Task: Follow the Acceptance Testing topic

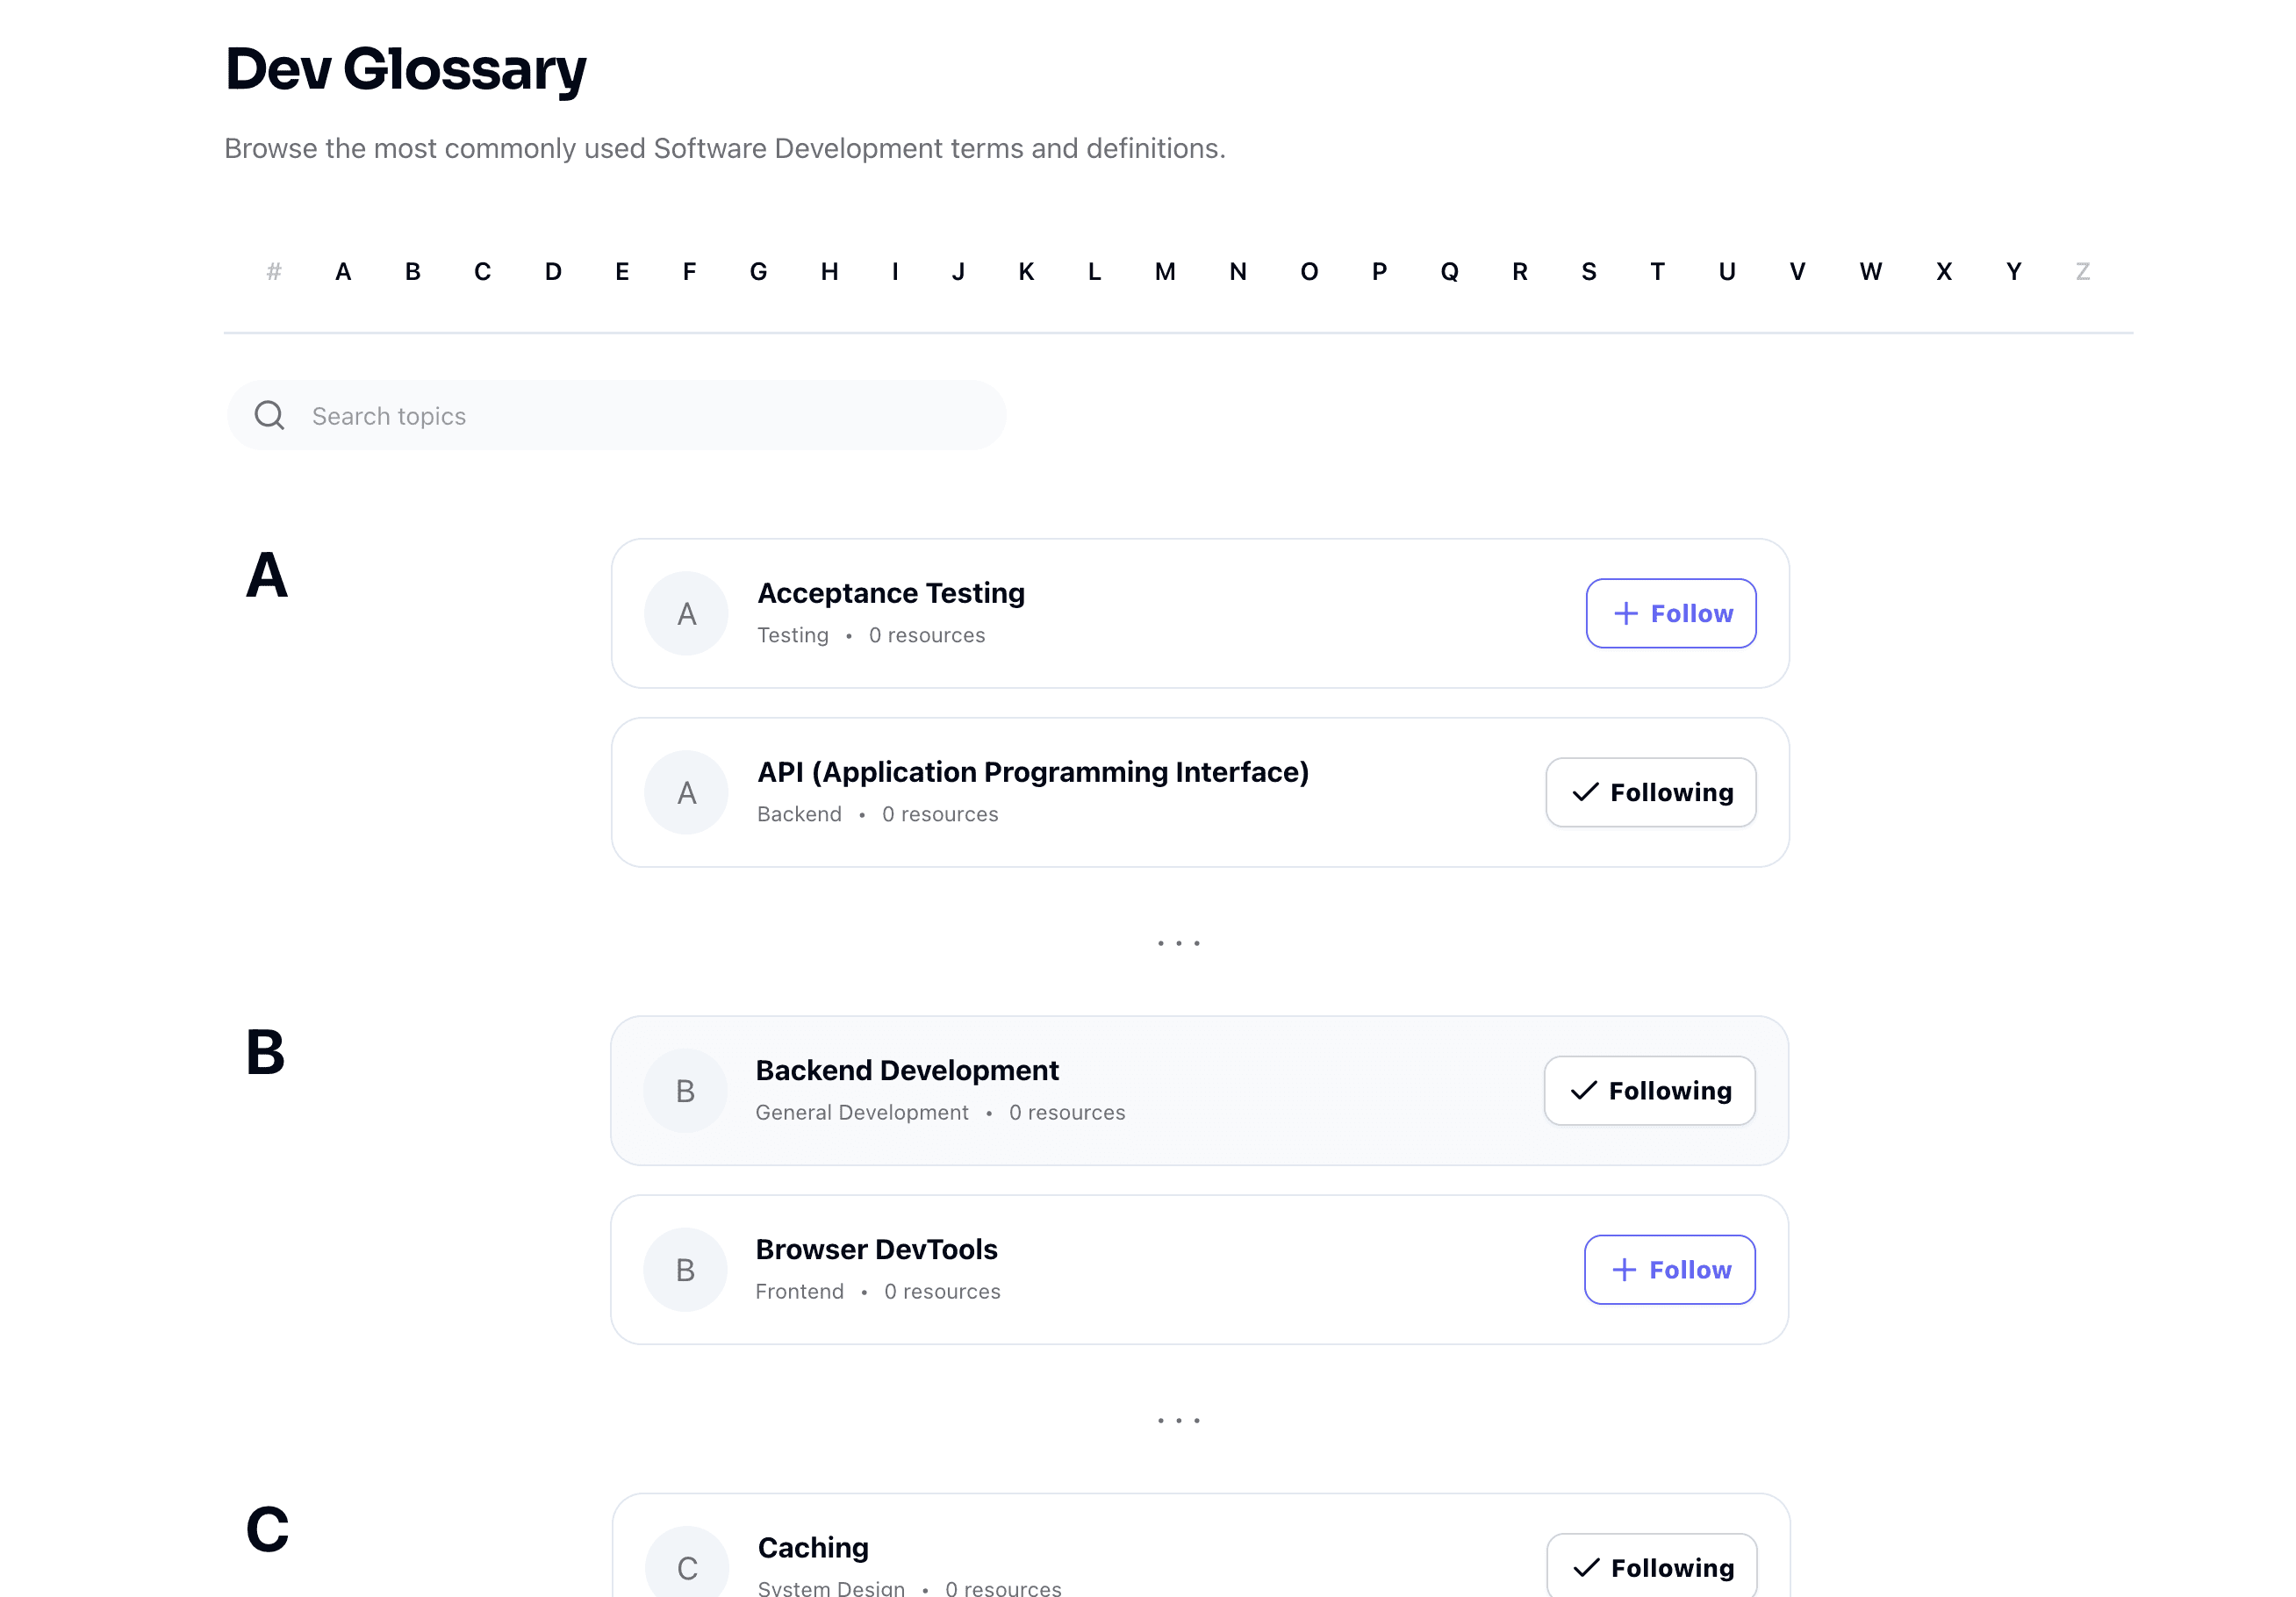Action: tap(1670, 613)
